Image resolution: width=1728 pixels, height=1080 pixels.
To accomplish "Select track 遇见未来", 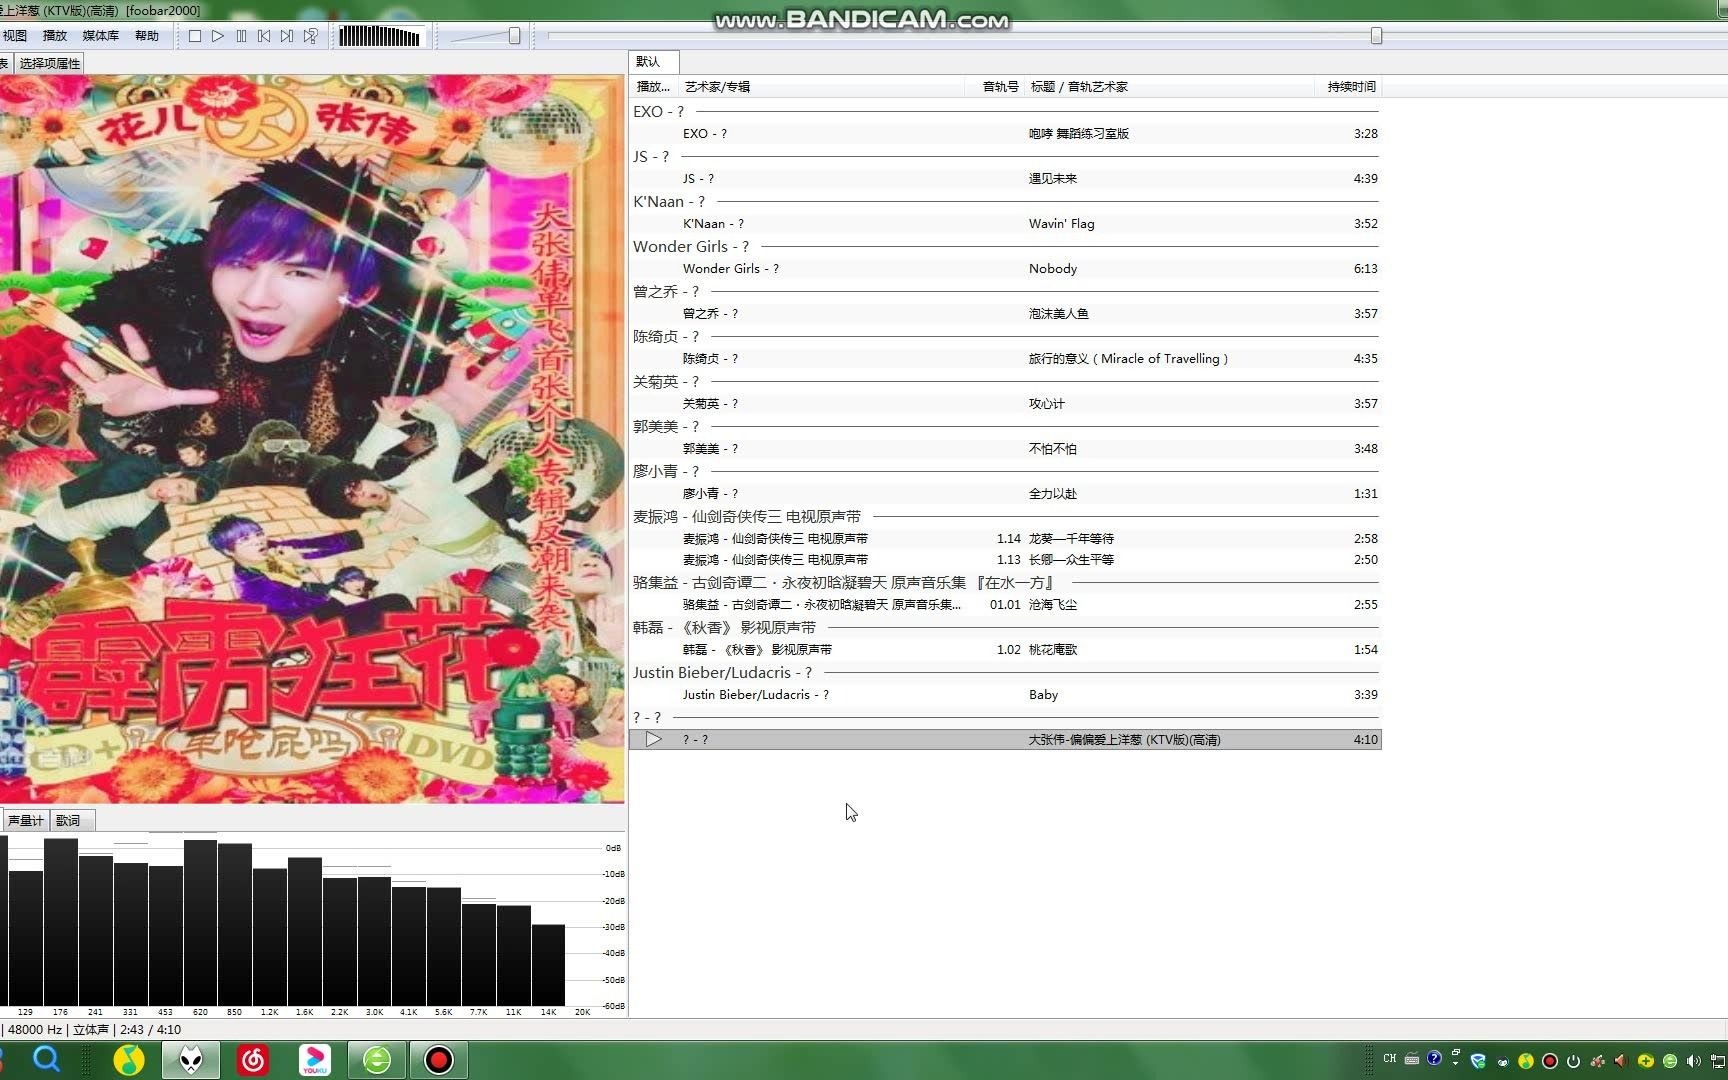I will (1005, 179).
